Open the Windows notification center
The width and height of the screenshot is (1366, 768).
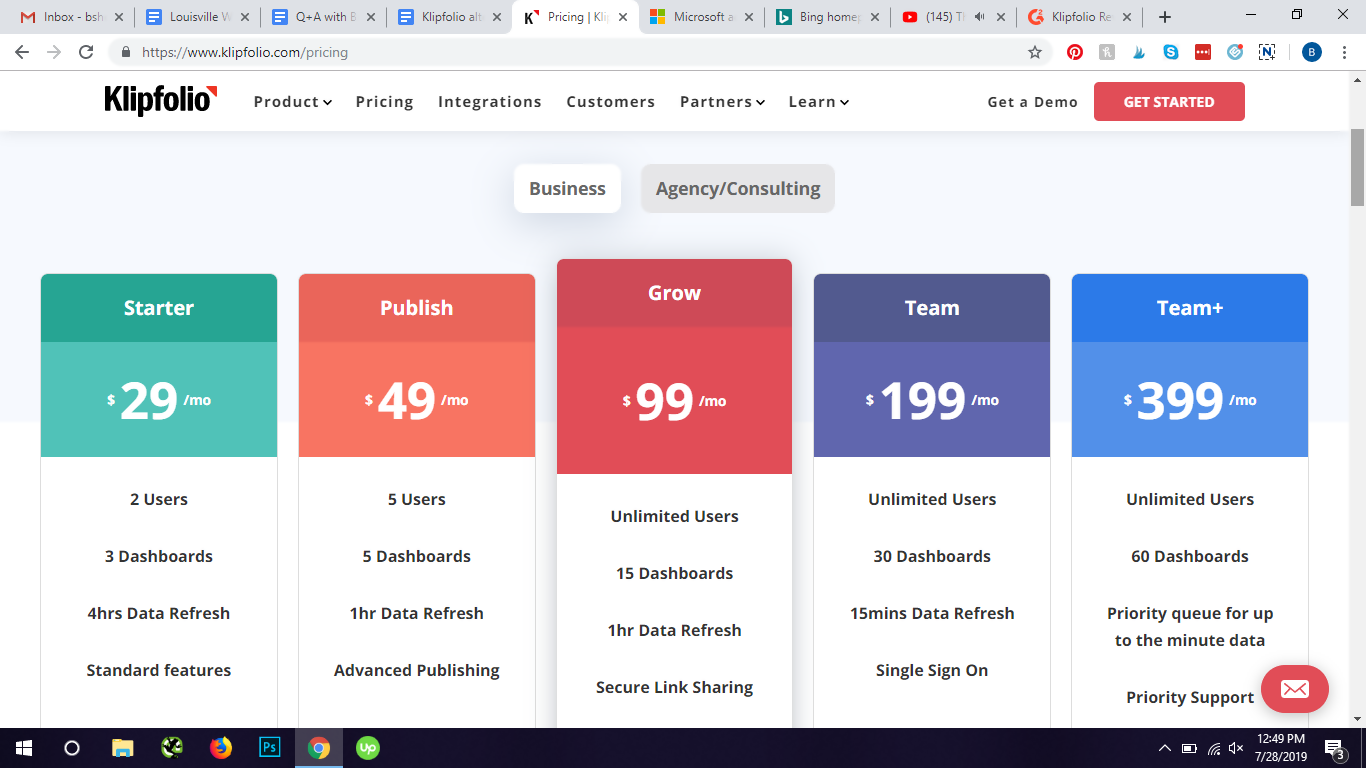coord(1335,748)
